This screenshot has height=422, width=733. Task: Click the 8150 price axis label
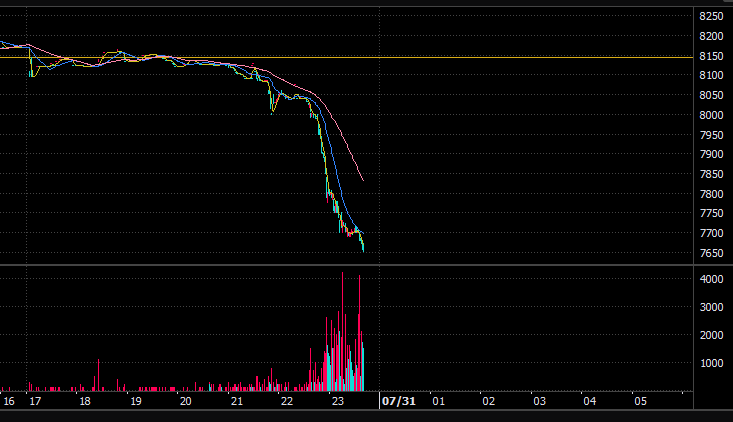tap(711, 57)
